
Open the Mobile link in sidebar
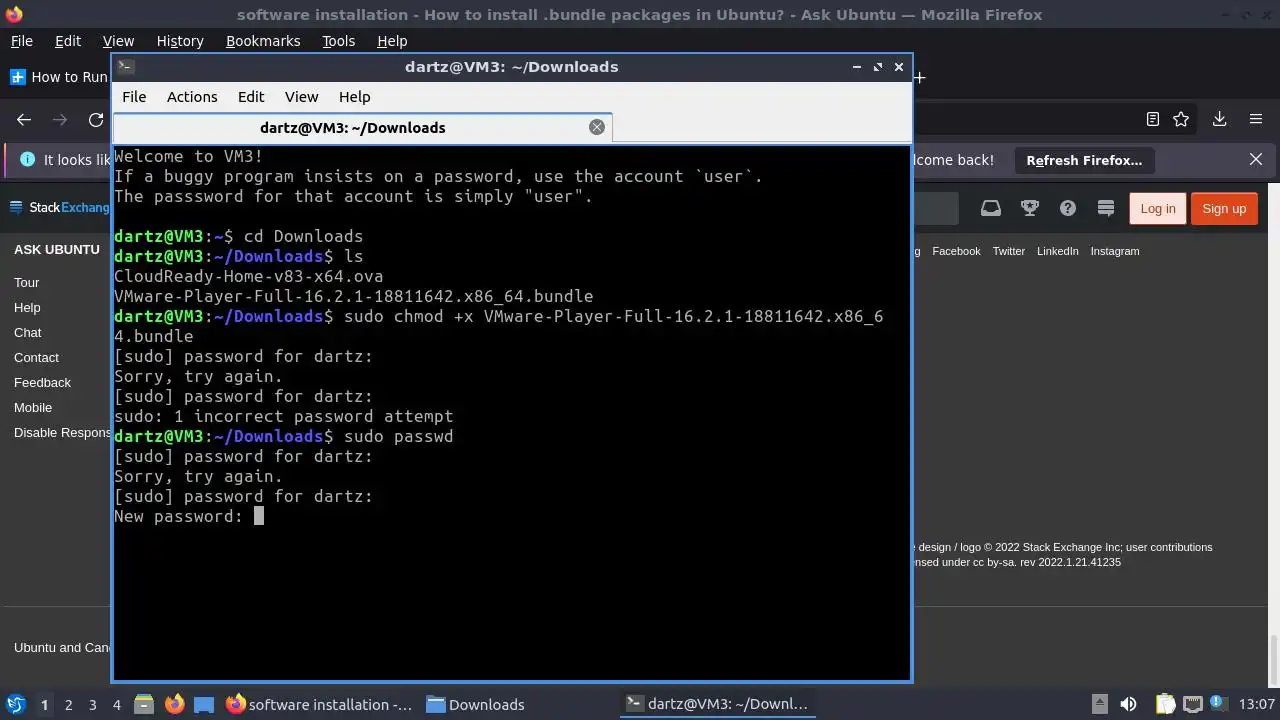(33, 407)
